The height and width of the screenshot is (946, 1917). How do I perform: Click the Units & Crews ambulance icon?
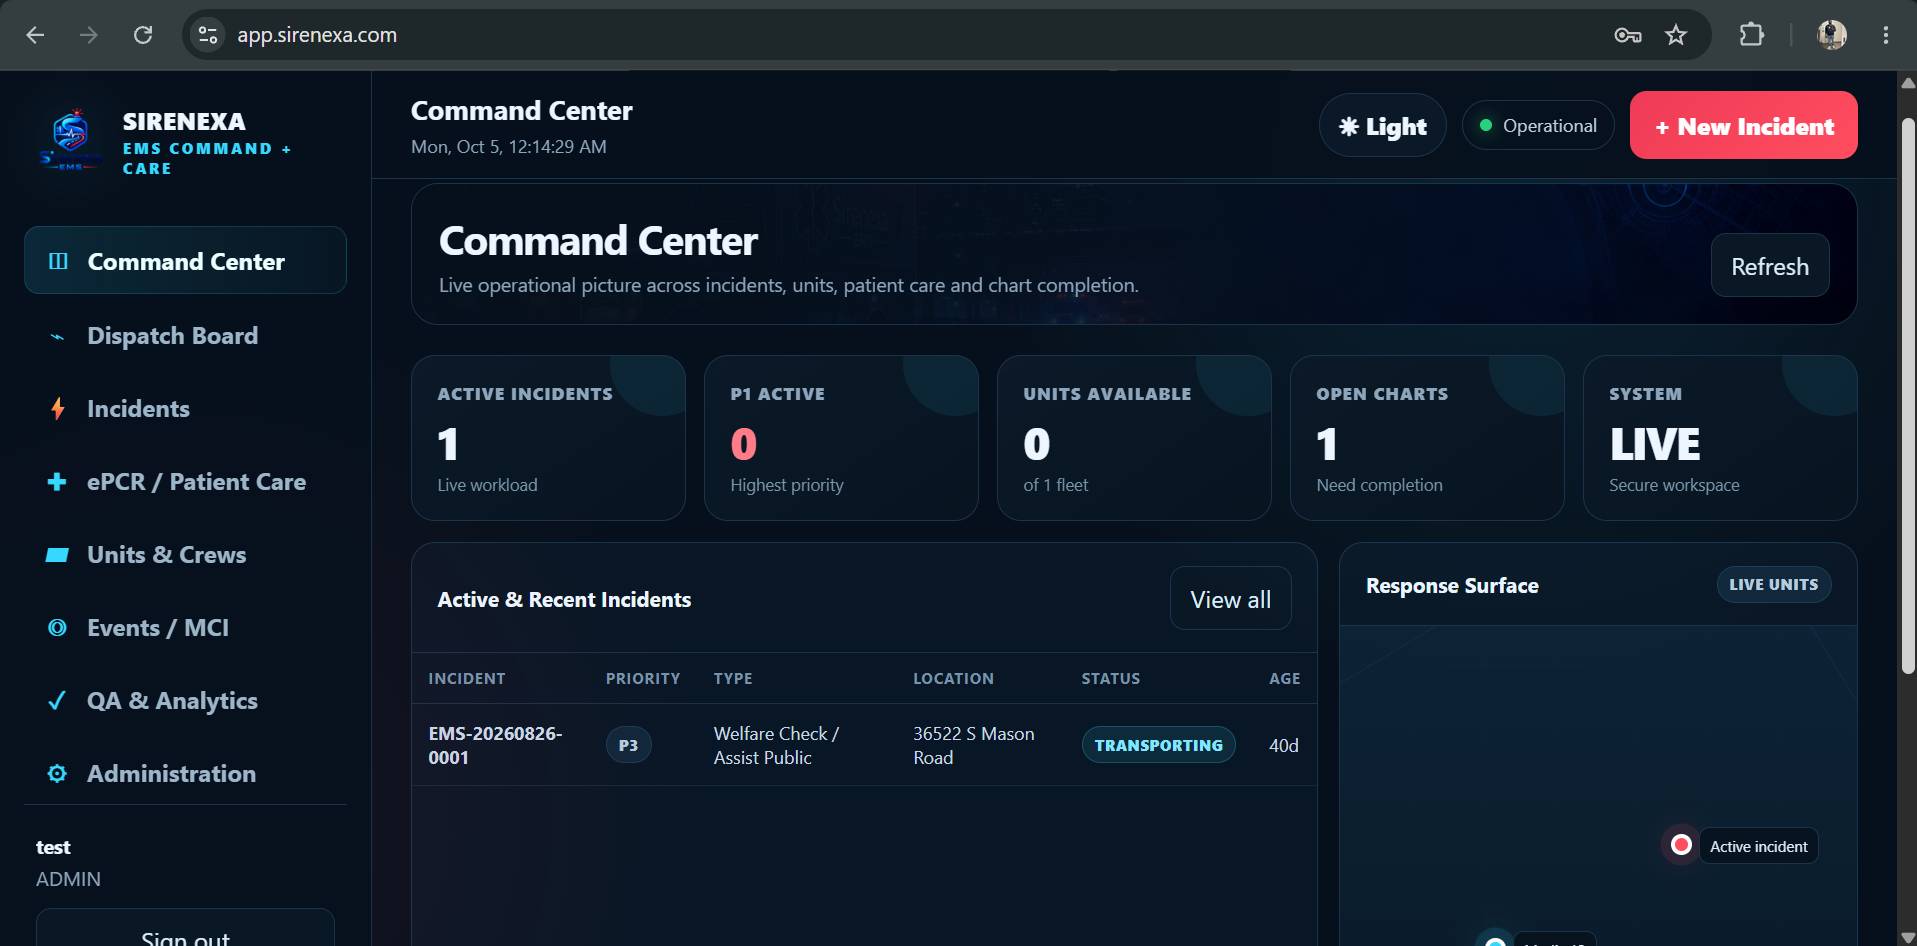point(57,555)
